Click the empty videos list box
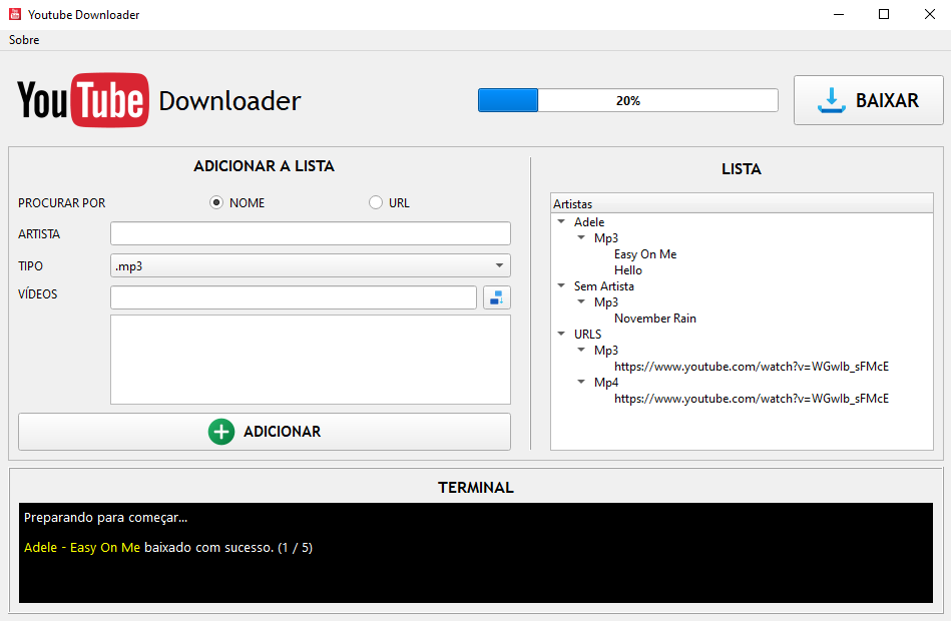 311,359
